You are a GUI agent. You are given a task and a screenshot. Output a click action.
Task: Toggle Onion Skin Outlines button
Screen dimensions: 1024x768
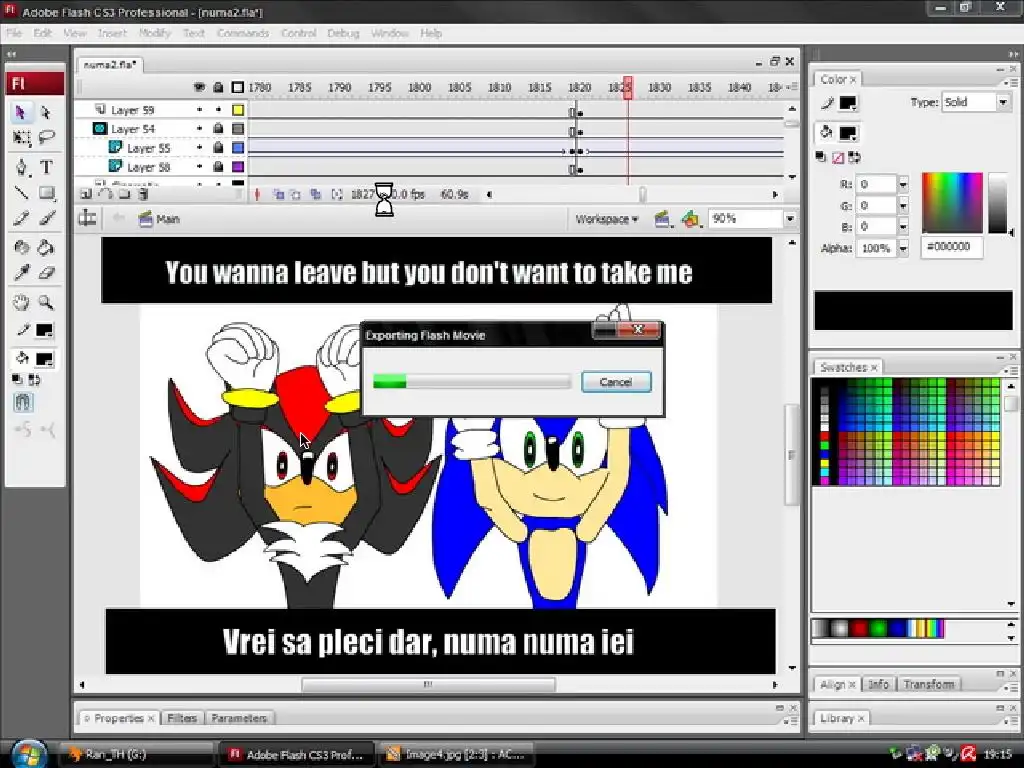pos(295,195)
